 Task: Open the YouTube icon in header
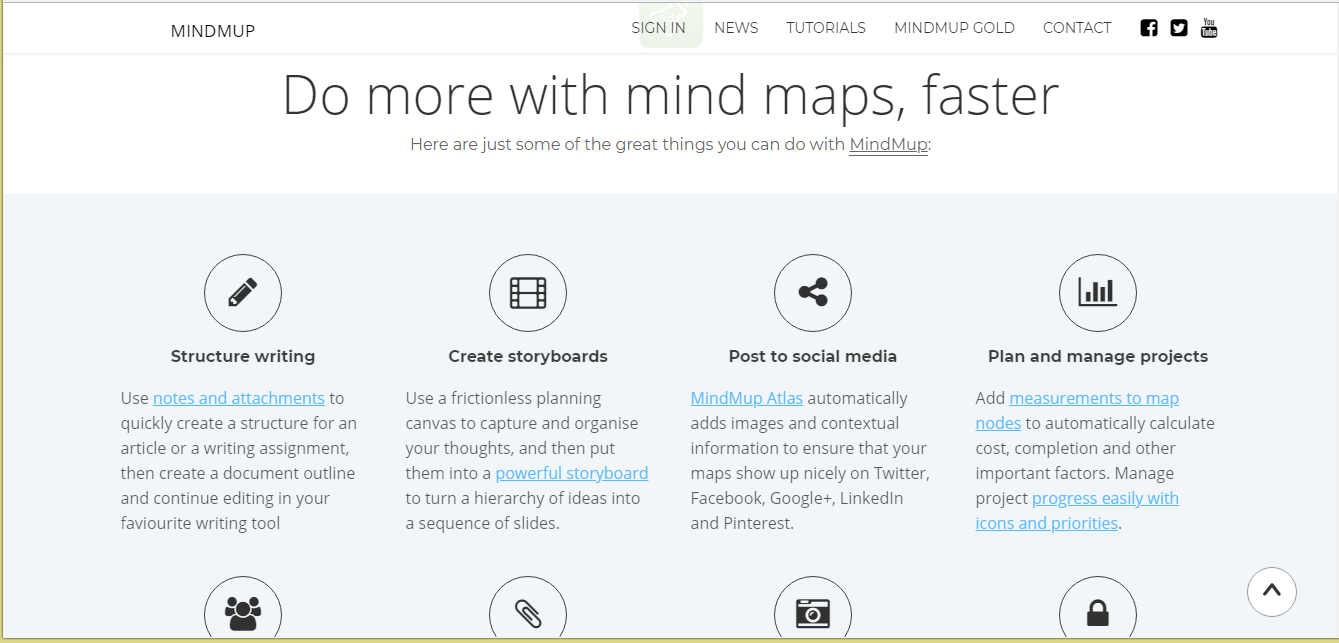tap(1209, 28)
